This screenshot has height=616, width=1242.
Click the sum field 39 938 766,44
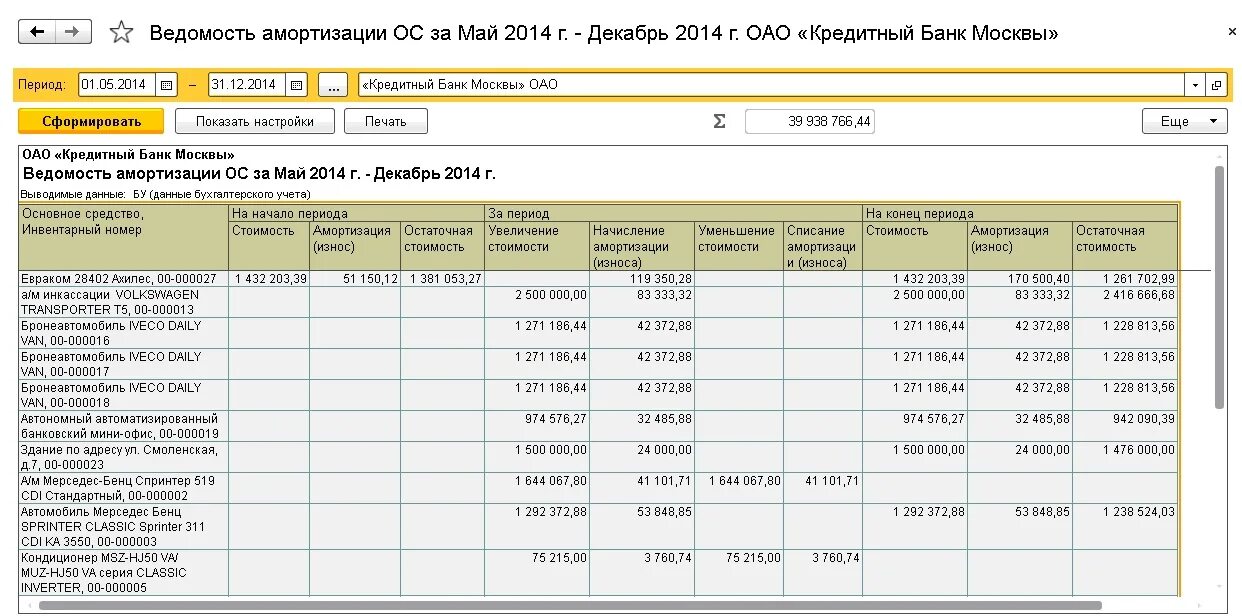(810, 121)
